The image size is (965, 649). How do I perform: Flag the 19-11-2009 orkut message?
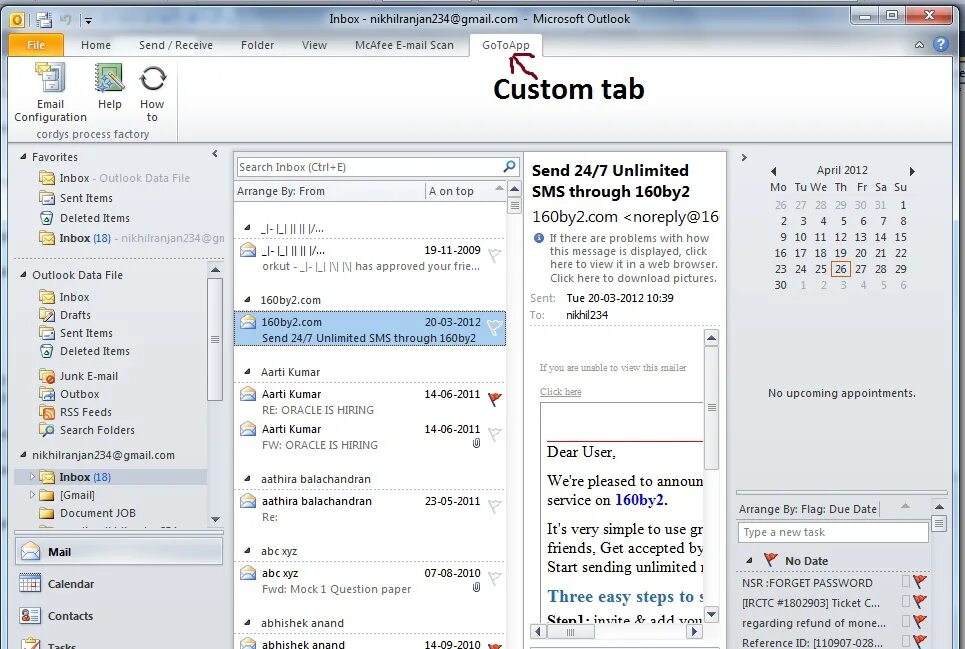(495, 255)
